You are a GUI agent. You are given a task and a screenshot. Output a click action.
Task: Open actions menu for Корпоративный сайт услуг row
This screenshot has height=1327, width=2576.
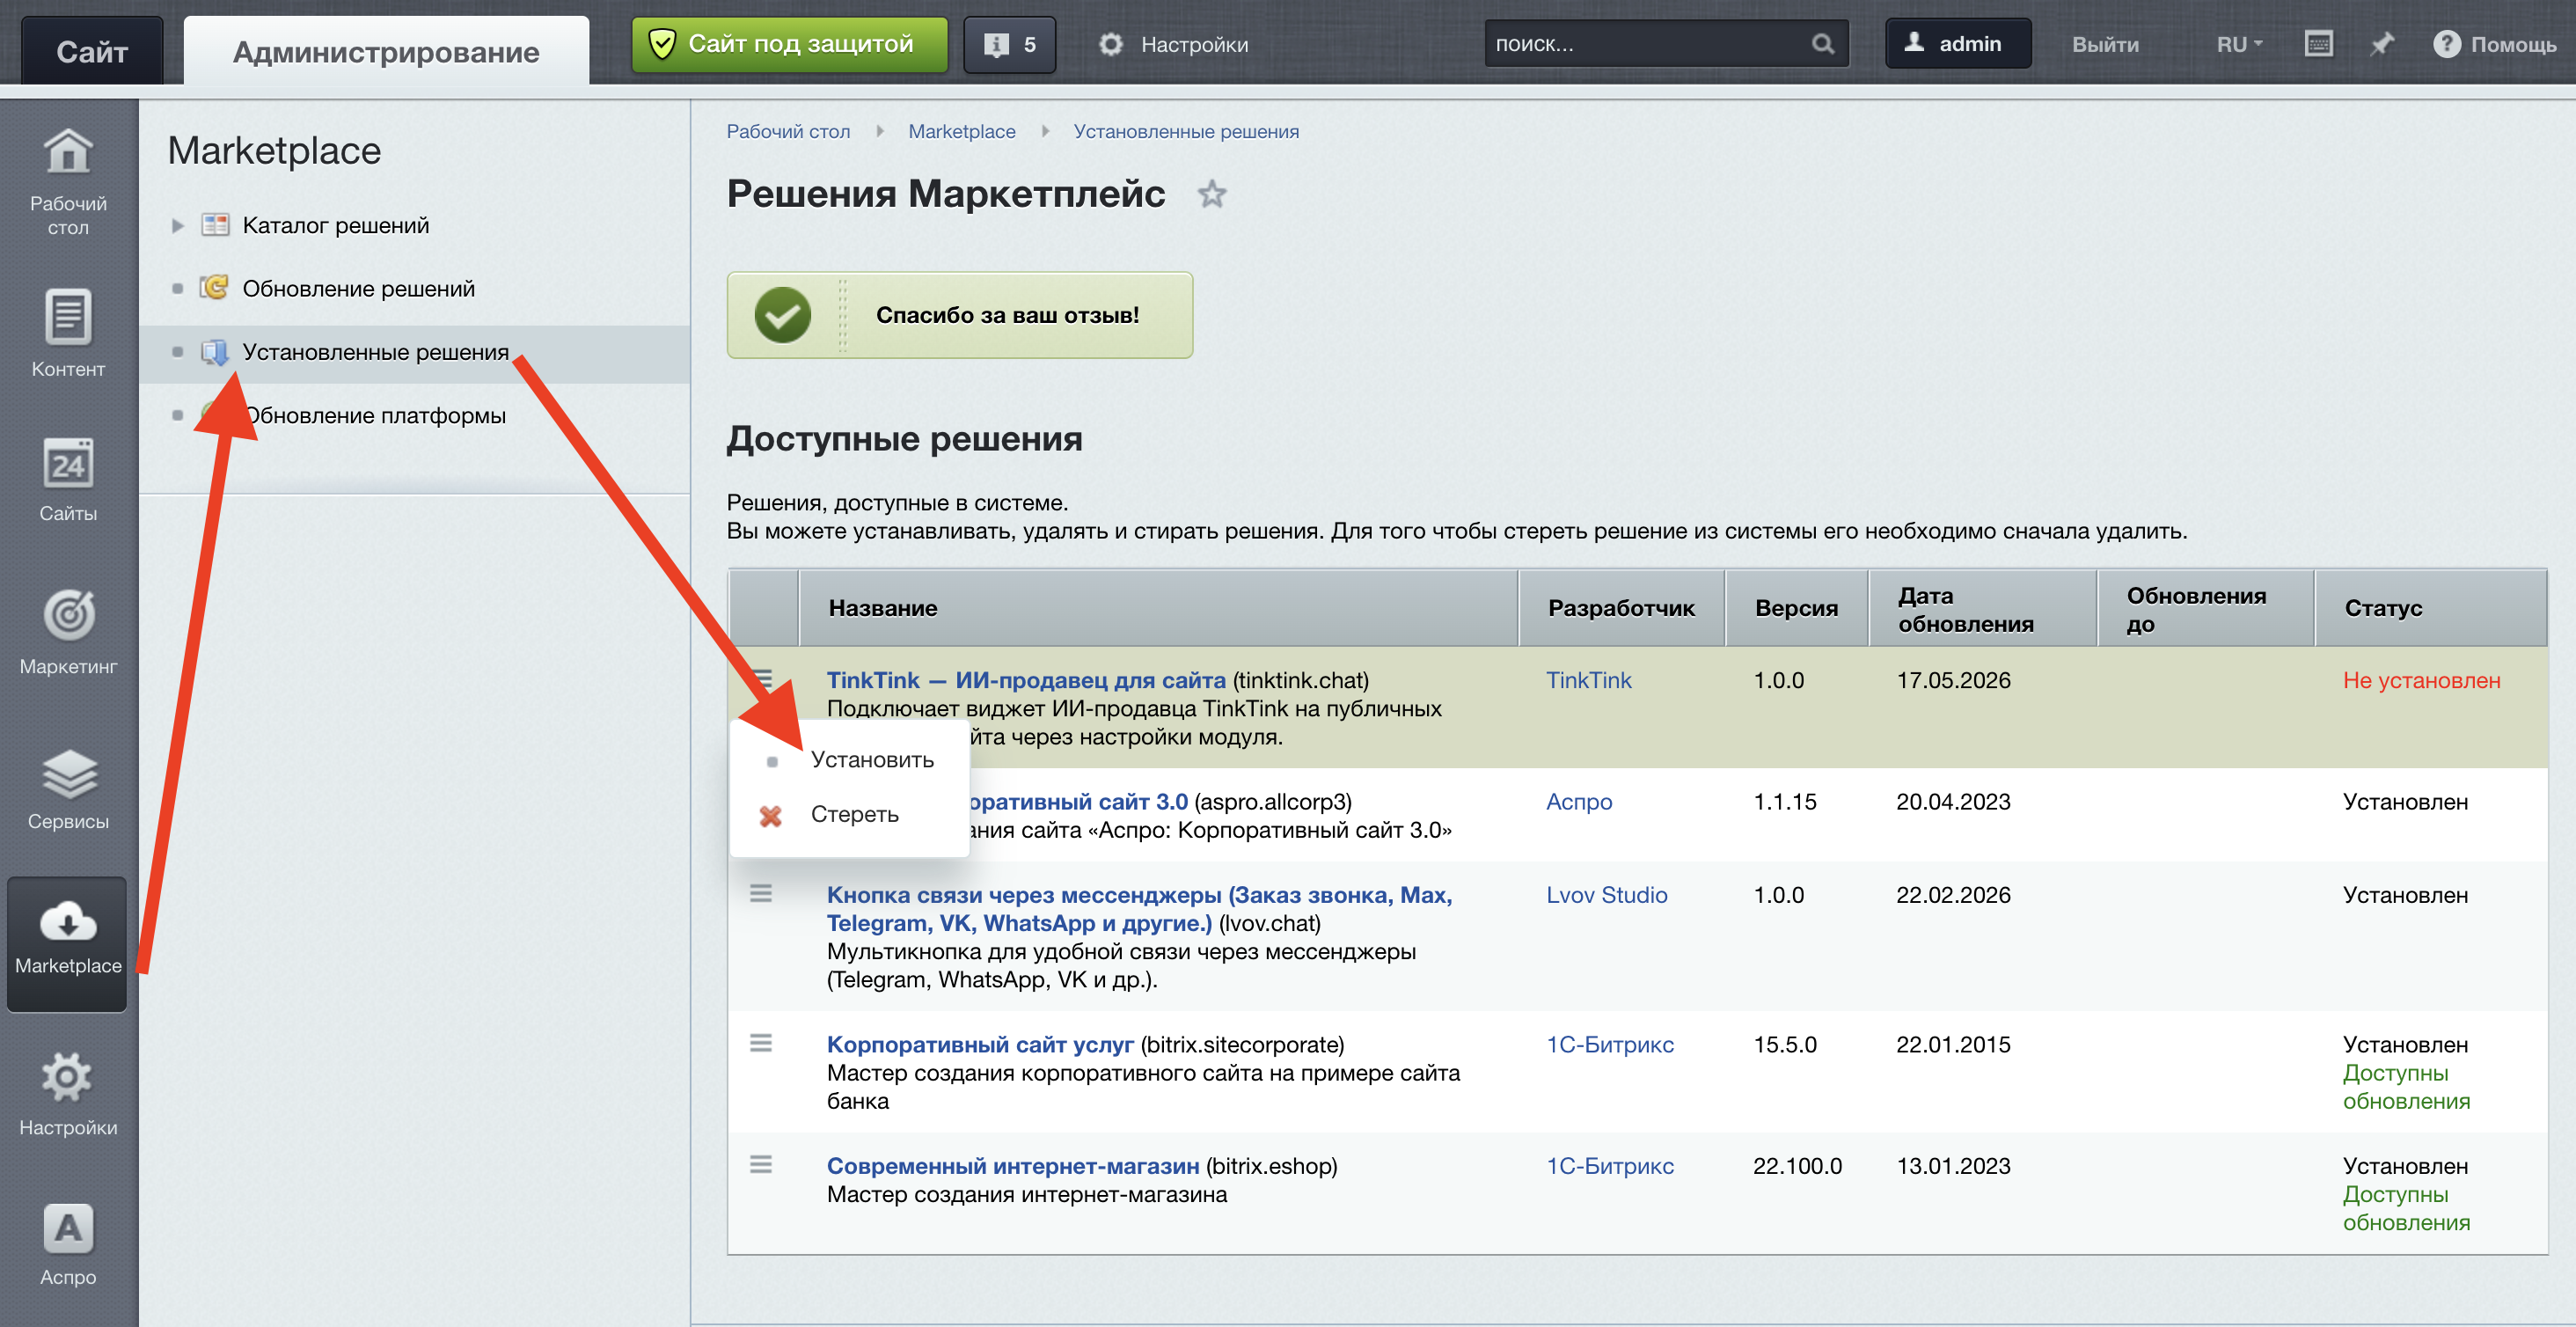pyautogui.click(x=761, y=1043)
